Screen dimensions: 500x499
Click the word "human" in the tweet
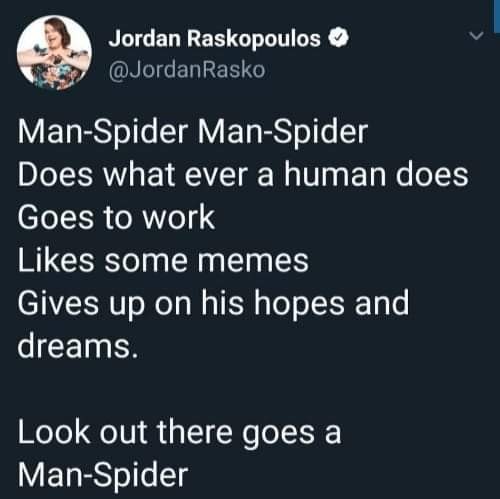pos(335,174)
